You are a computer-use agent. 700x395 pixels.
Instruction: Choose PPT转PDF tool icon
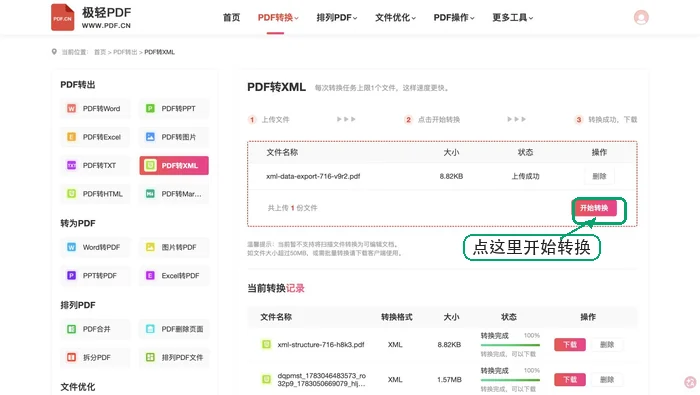[71, 276]
